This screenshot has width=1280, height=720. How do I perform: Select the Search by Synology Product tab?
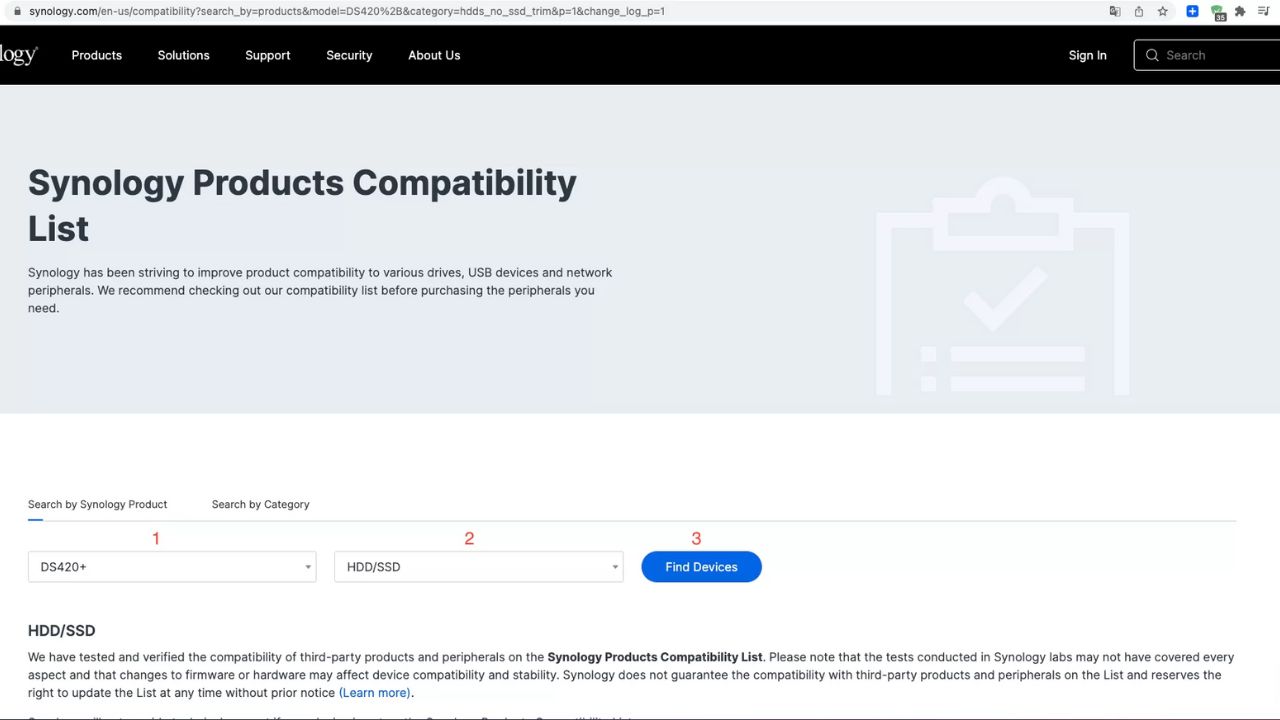[x=98, y=504]
